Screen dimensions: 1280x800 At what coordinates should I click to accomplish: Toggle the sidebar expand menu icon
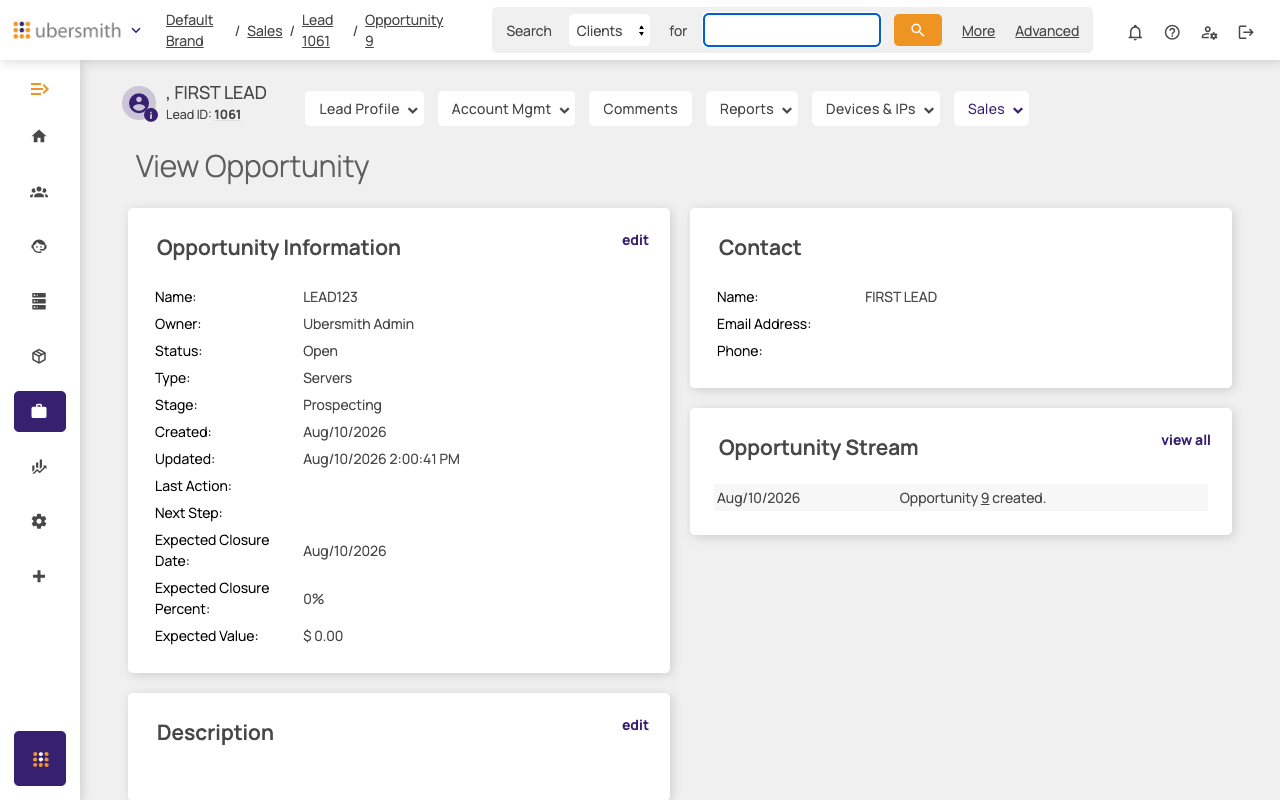[x=39, y=89]
